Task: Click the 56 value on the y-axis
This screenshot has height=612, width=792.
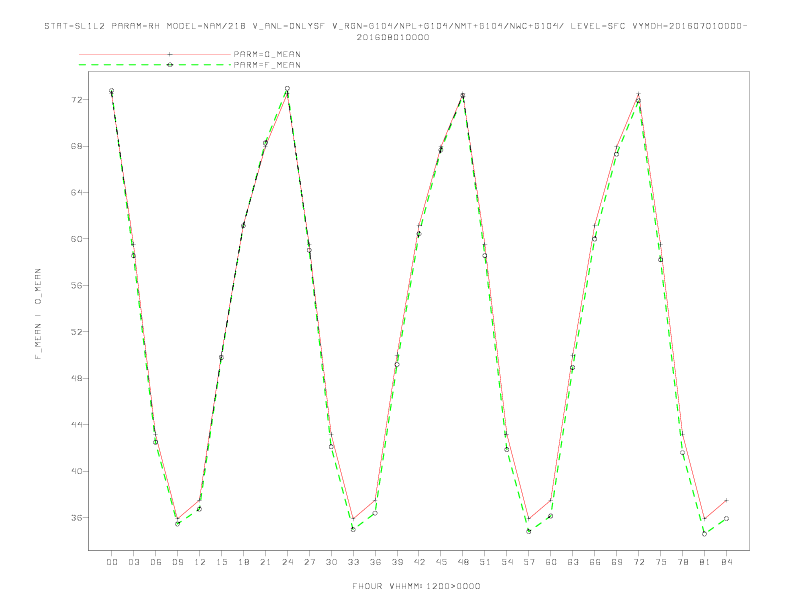Action: pos(76,285)
